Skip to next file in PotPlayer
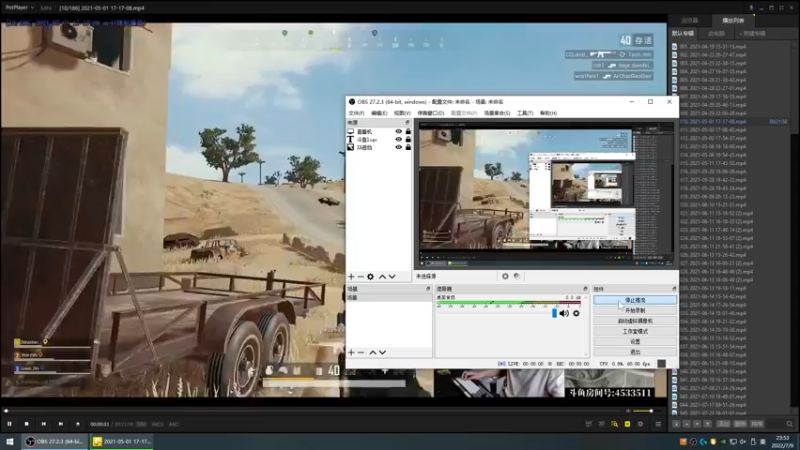This screenshot has height=450, width=800. pyautogui.click(x=61, y=424)
